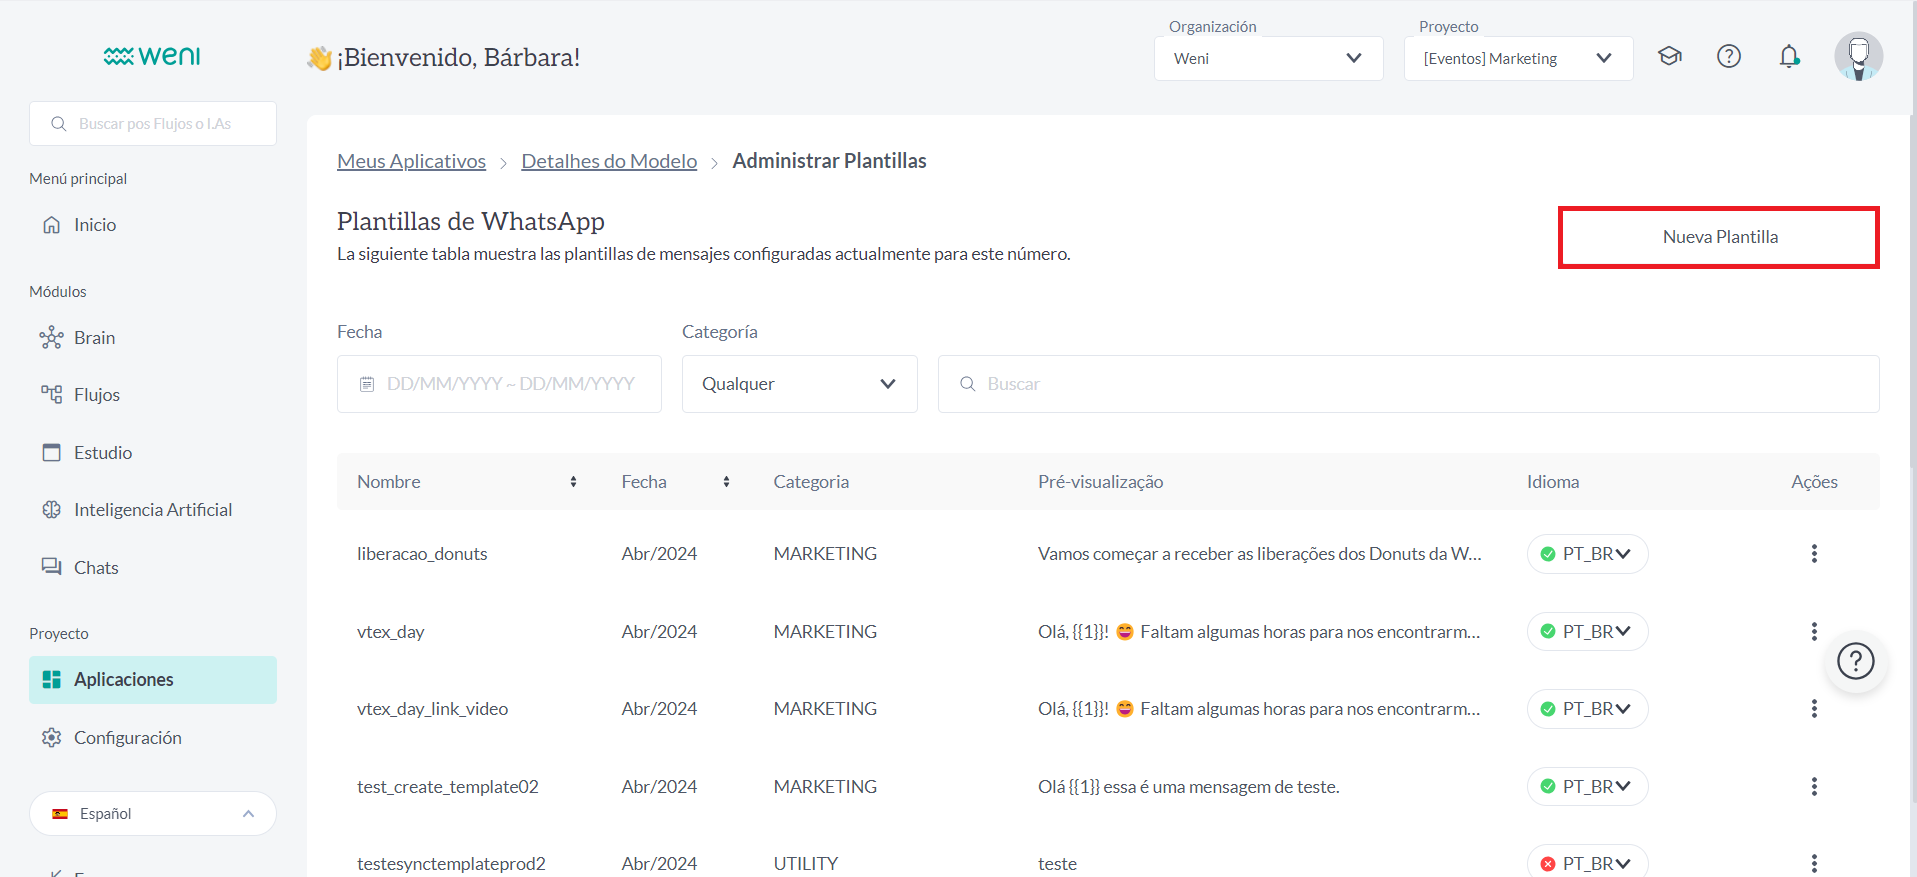1917x877 pixels.
Task: Open Flujos in the sidebar
Action: pyautogui.click(x=96, y=395)
